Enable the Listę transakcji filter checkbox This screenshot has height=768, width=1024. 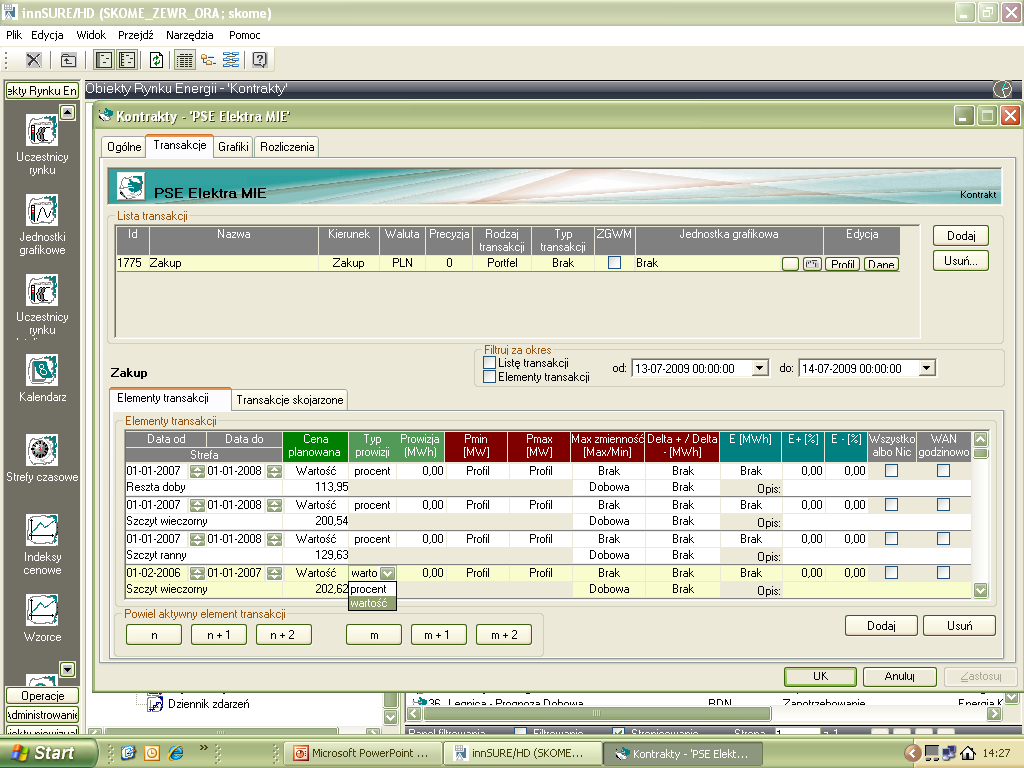[489, 362]
